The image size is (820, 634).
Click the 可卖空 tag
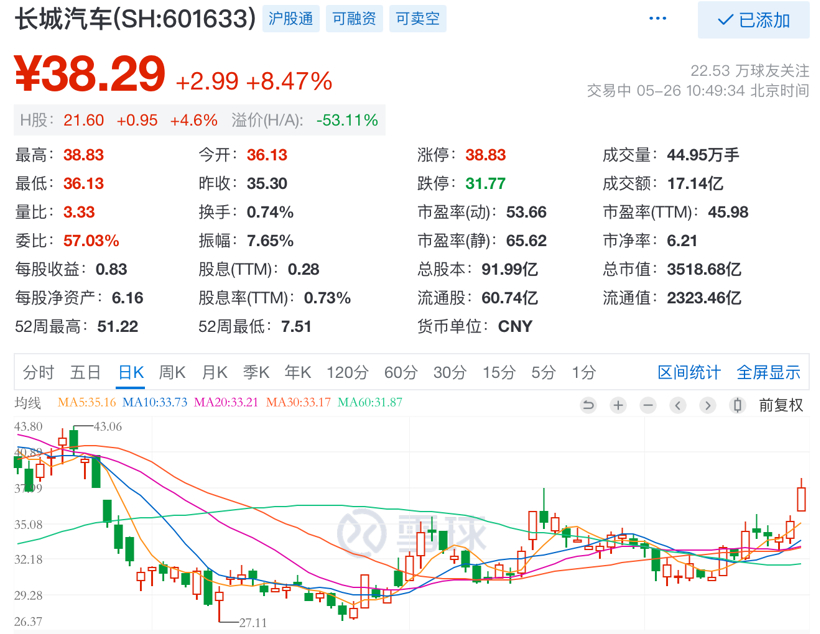click(417, 19)
